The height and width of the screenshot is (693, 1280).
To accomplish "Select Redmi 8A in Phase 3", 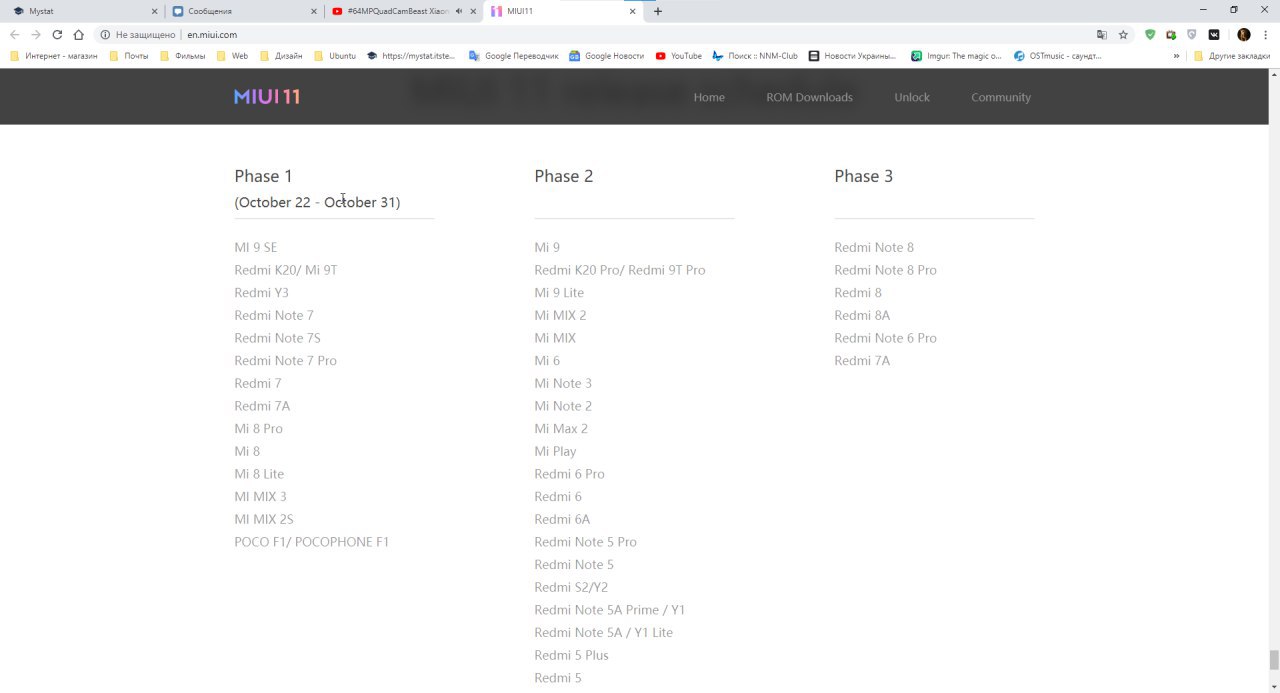I will [x=862, y=315].
